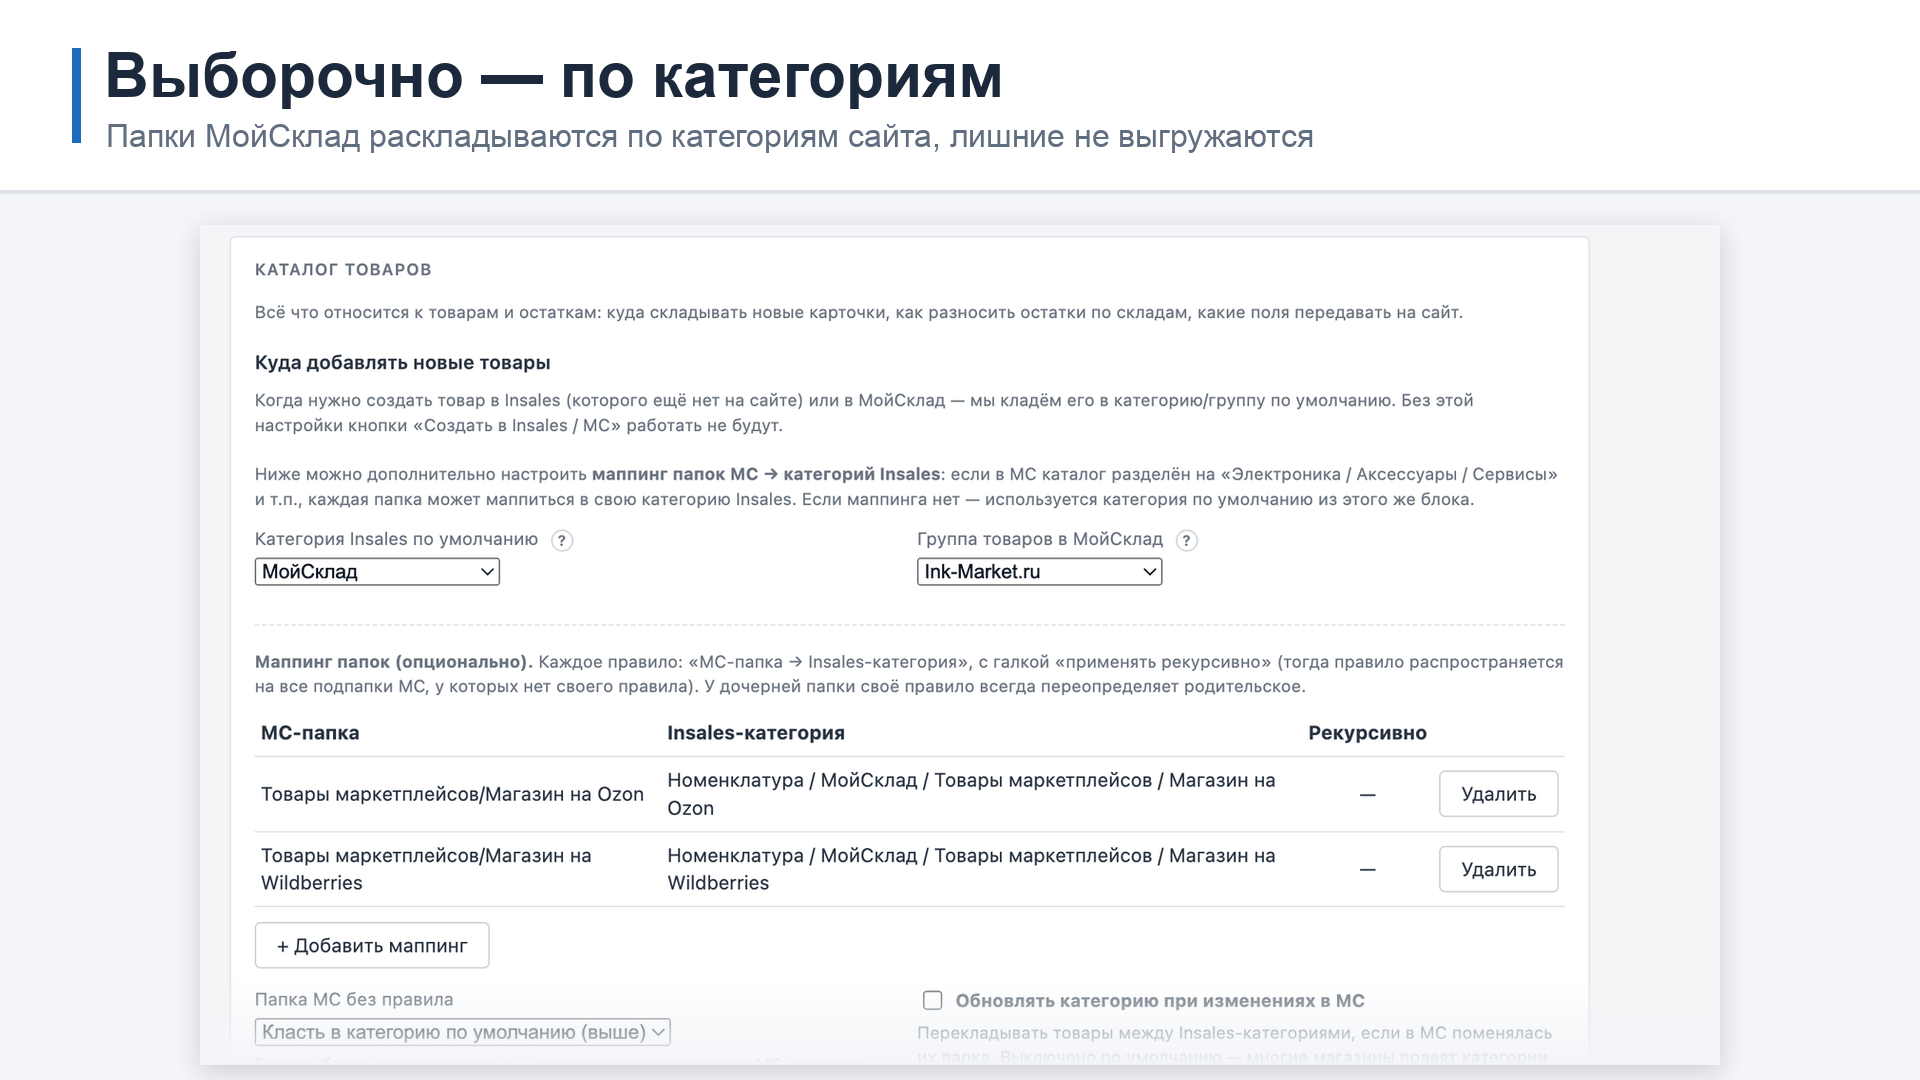Delete the Магазин на Ozon mapping
The width and height of the screenshot is (1920, 1080).
tap(1498, 794)
